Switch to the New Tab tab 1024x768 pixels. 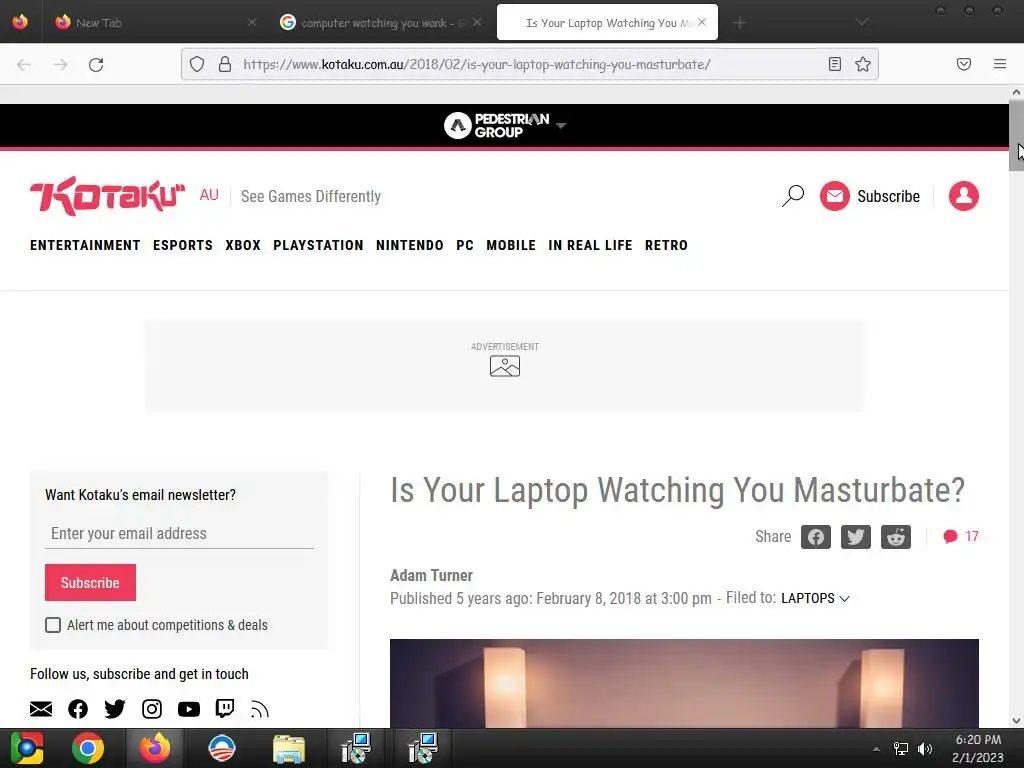coord(156,23)
